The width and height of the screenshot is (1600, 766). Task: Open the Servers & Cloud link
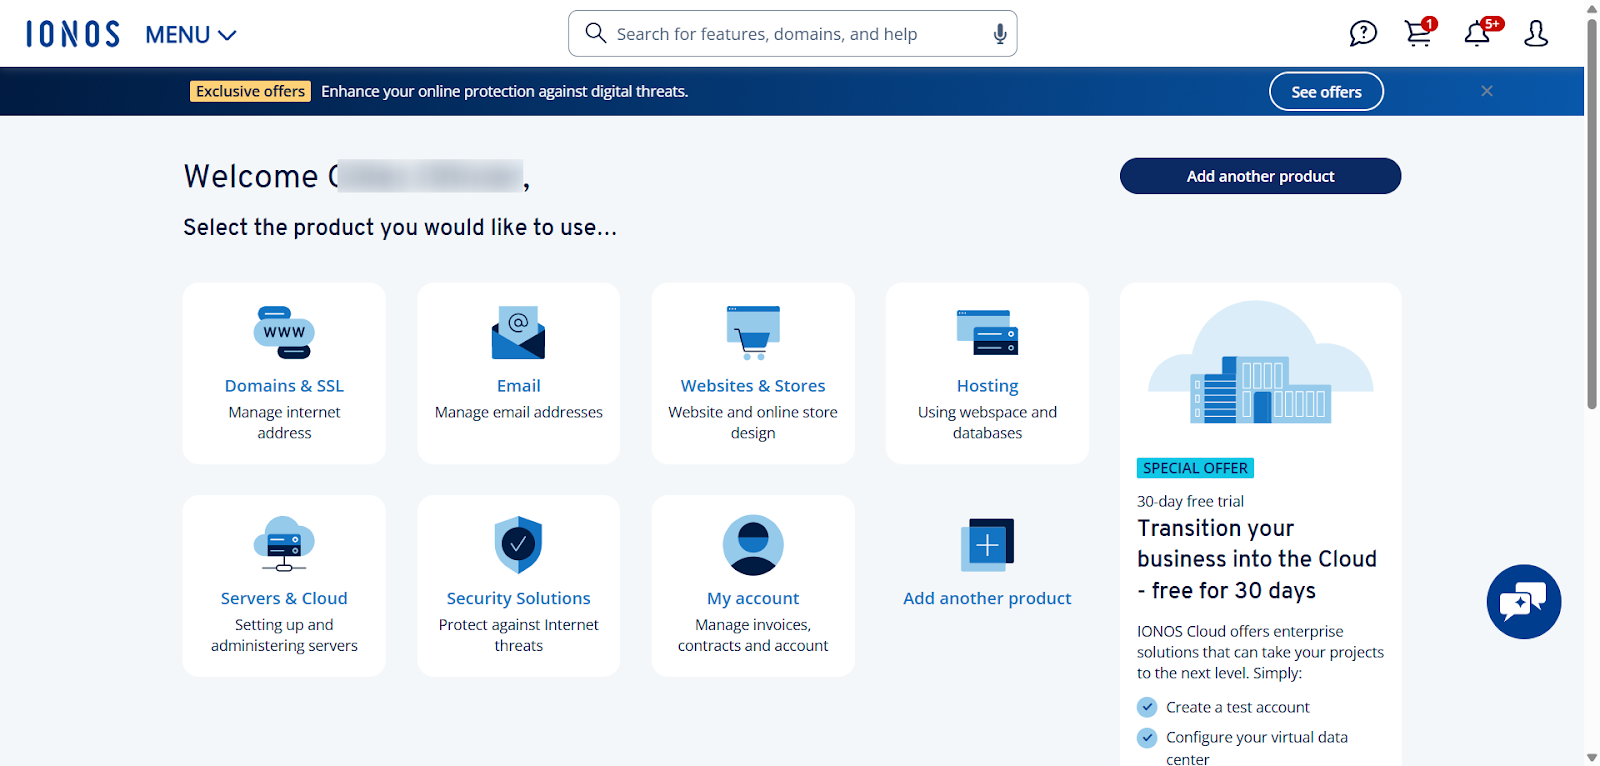(x=284, y=598)
